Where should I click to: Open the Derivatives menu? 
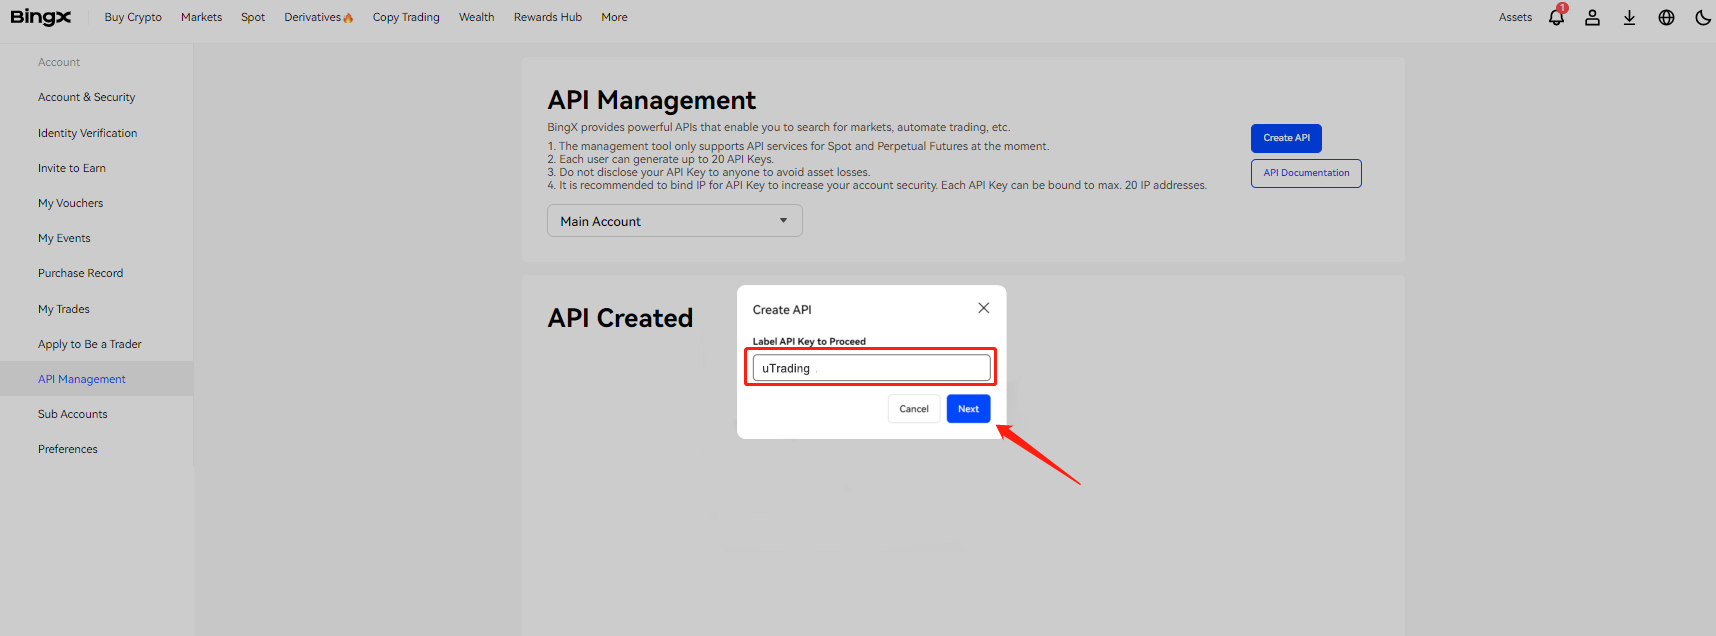click(x=319, y=17)
